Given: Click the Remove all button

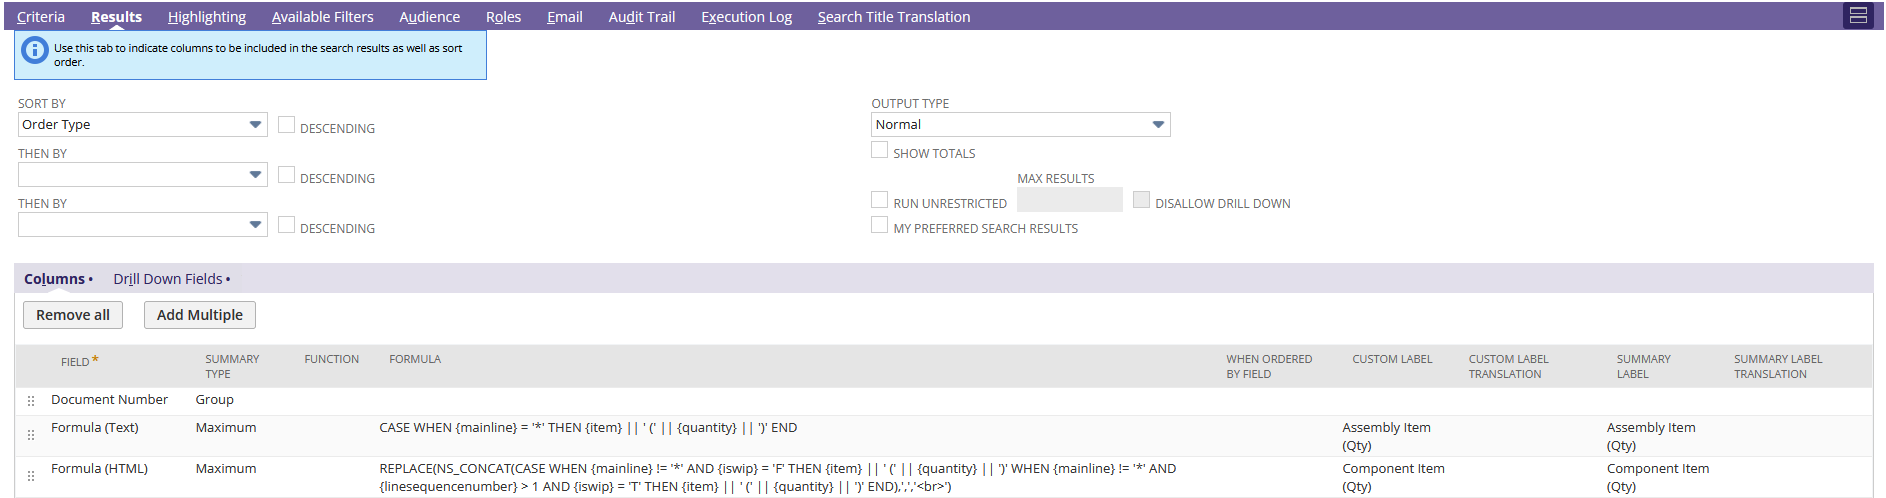Looking at the screenshot, I should pyautogui.click(x=73, y=315).
